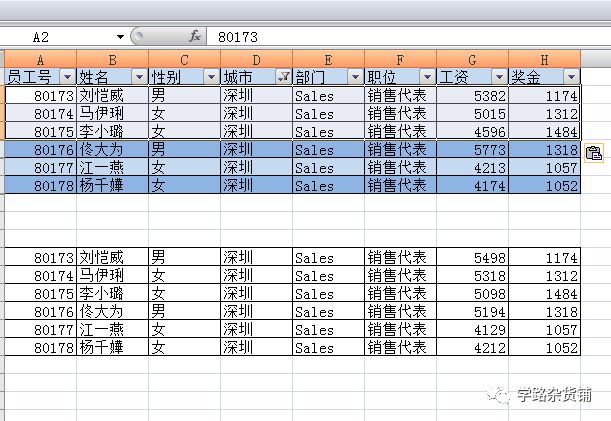This screenshot has width=611, height=421.
Task: Click the fx Insert Function icon
Action: click(195, 37)
